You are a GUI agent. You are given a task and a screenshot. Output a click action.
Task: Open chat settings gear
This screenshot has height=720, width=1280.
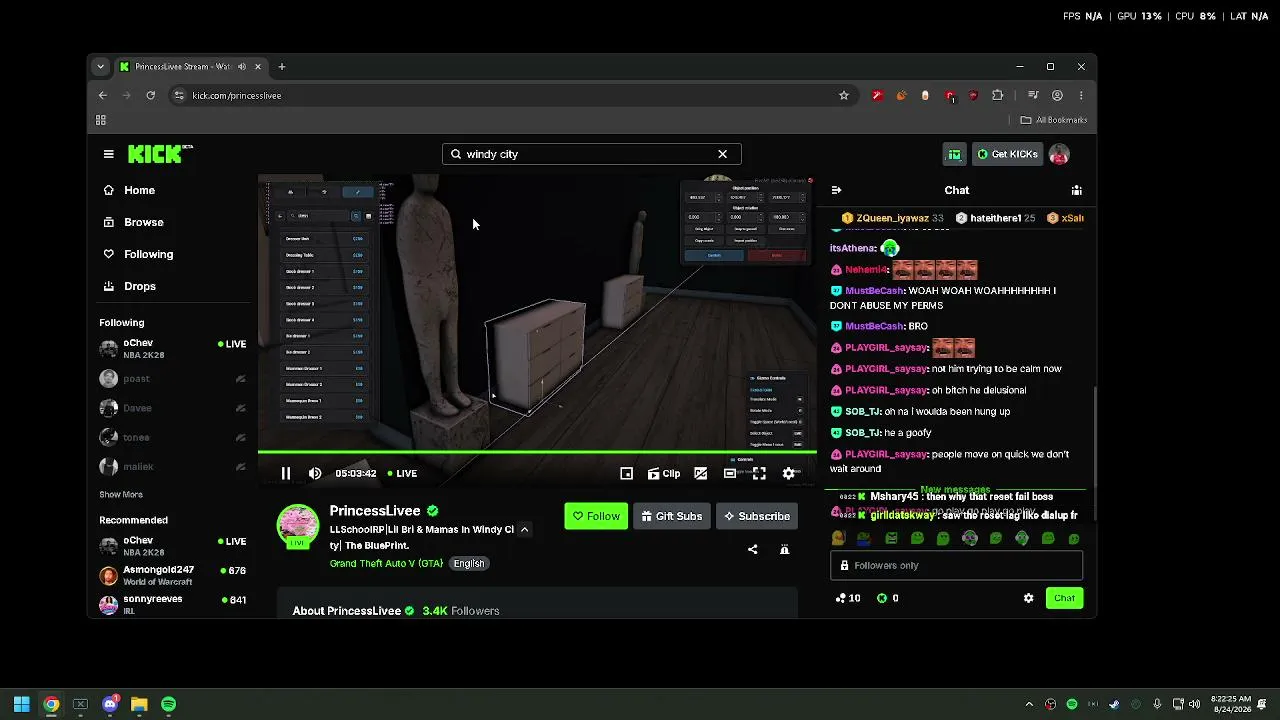coord(1028,598)
